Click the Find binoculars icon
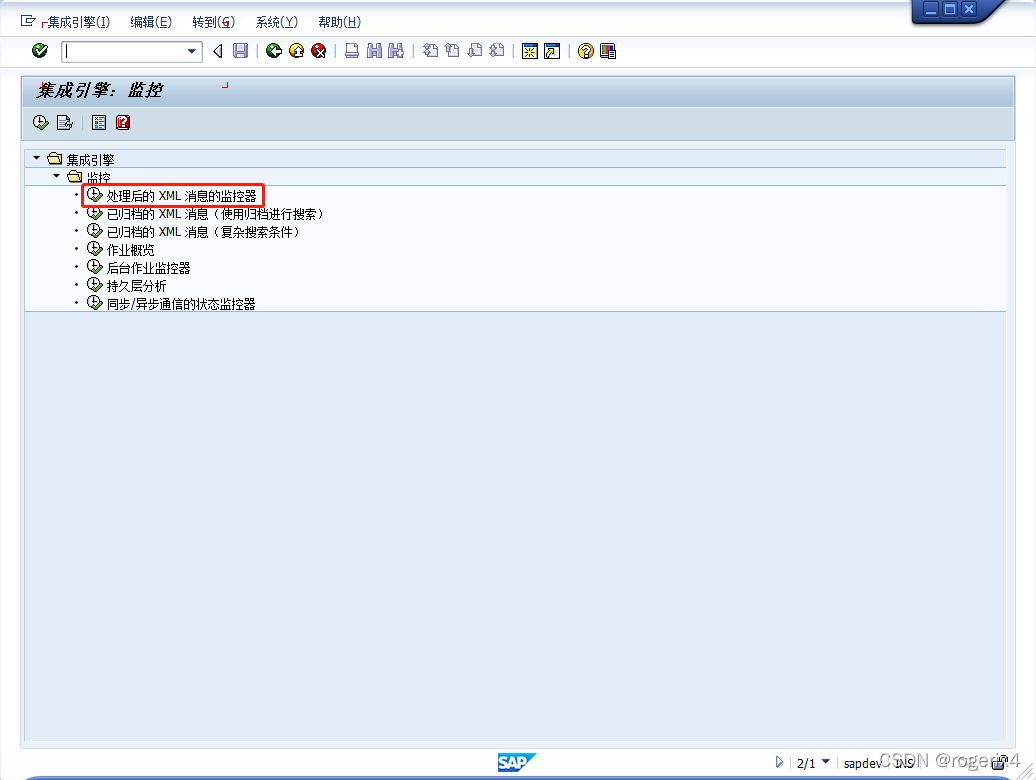Viewport: 1036px width, 780px height. [374, 51]
